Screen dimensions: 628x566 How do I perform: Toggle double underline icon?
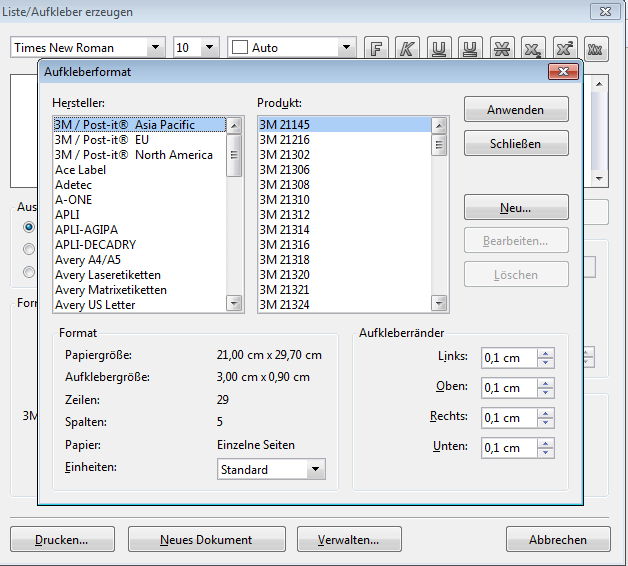pos(470,49)
